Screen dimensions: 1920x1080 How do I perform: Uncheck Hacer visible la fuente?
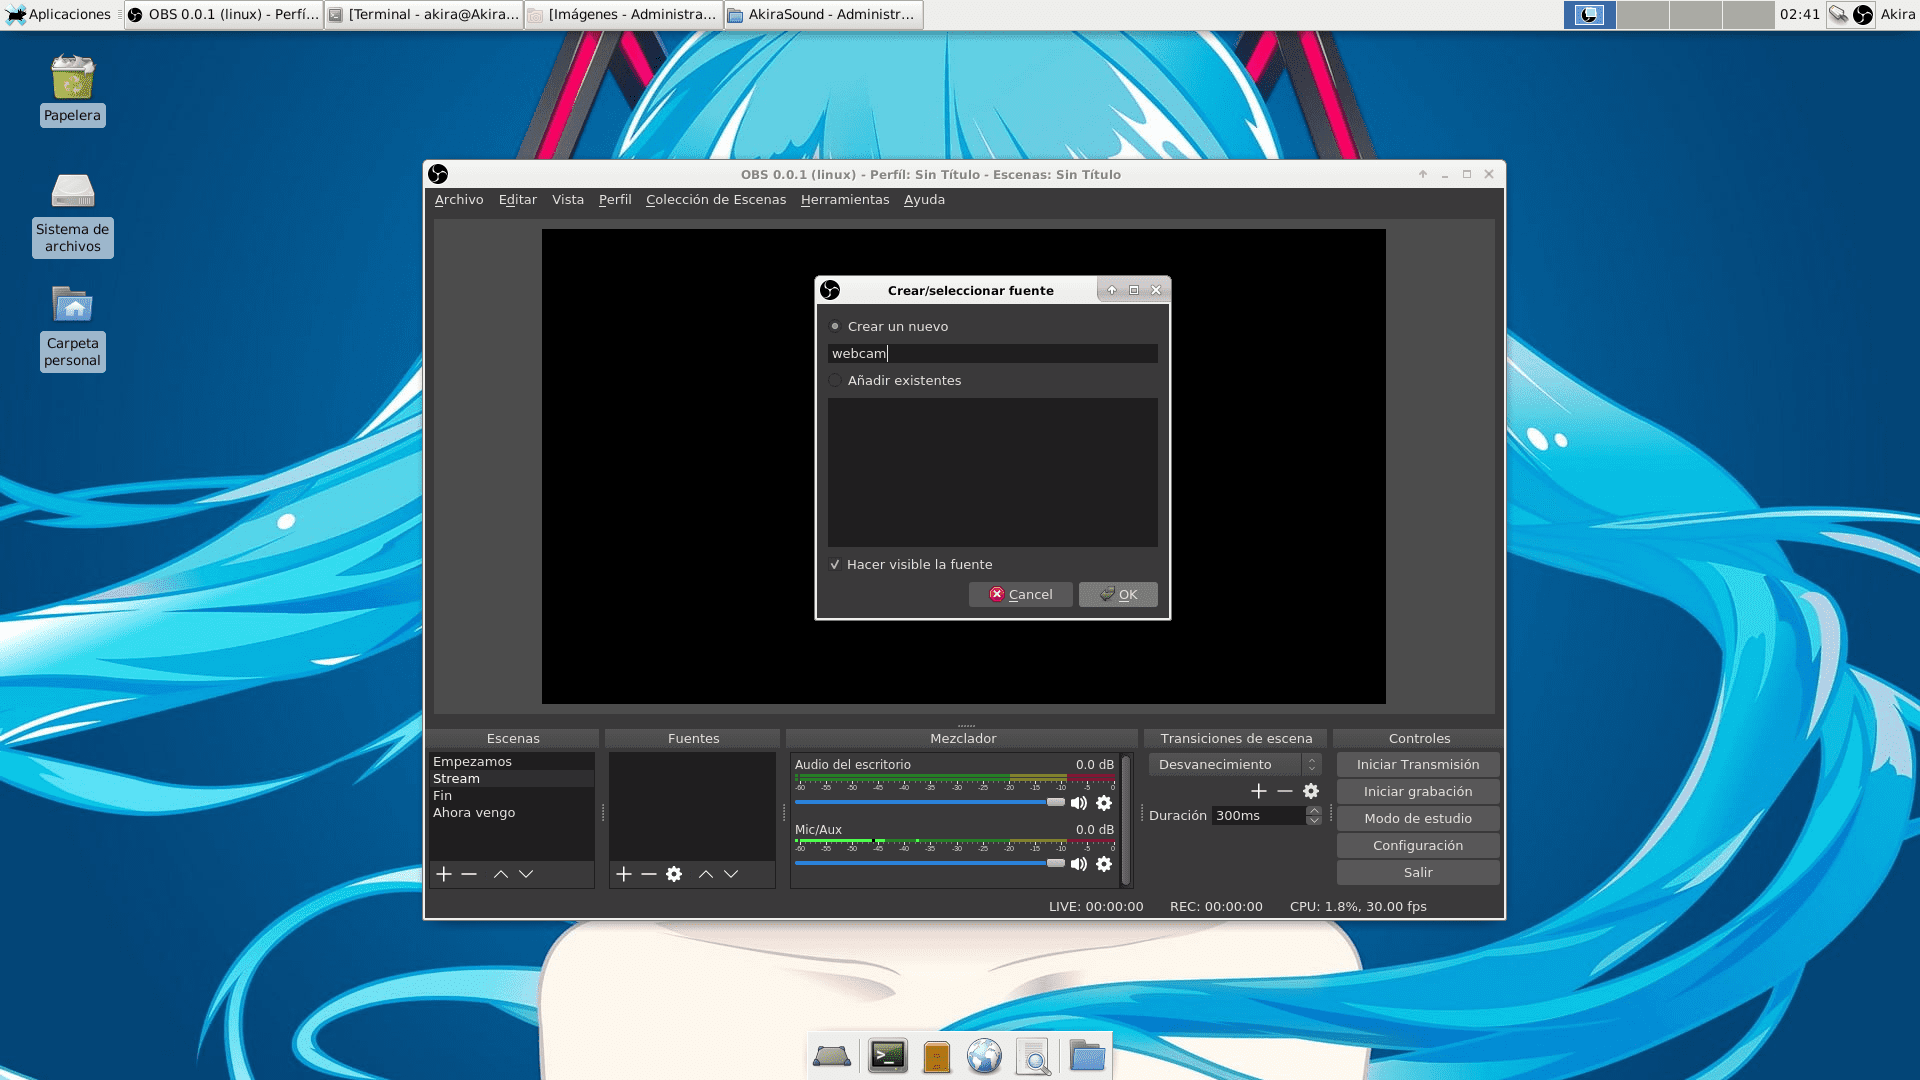pos(836,564)
